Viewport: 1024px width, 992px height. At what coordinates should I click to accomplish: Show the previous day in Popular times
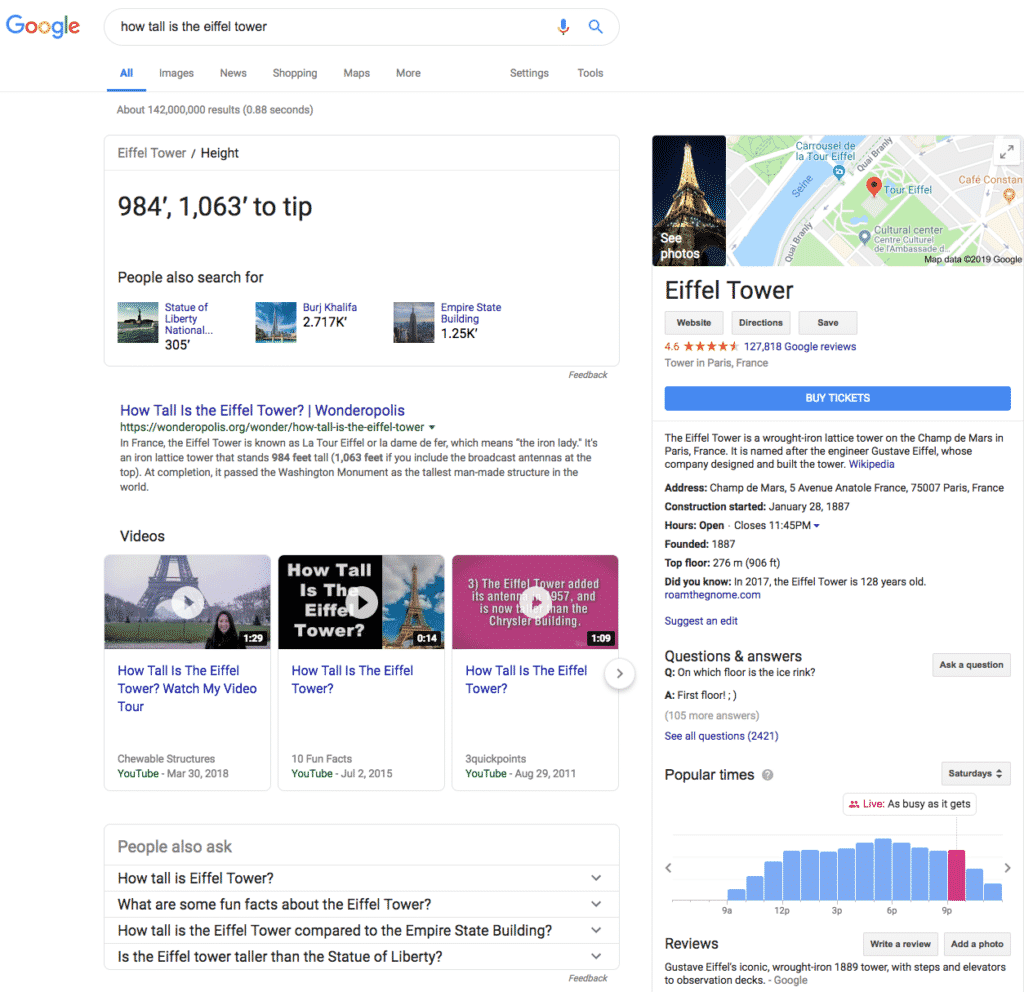point(668,868)
